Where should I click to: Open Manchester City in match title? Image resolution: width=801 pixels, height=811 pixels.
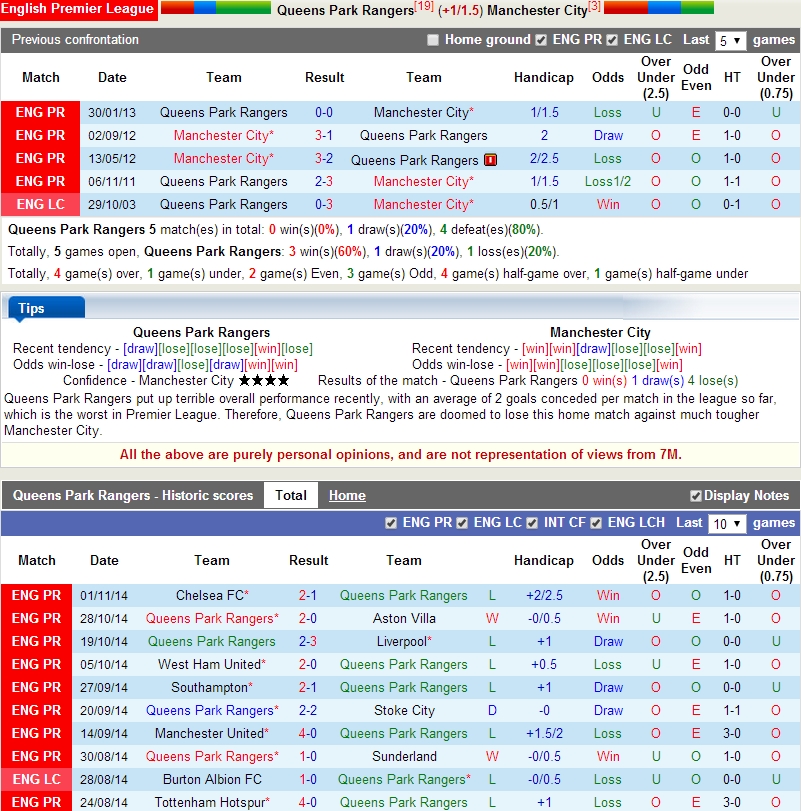[x=537, y=10]
